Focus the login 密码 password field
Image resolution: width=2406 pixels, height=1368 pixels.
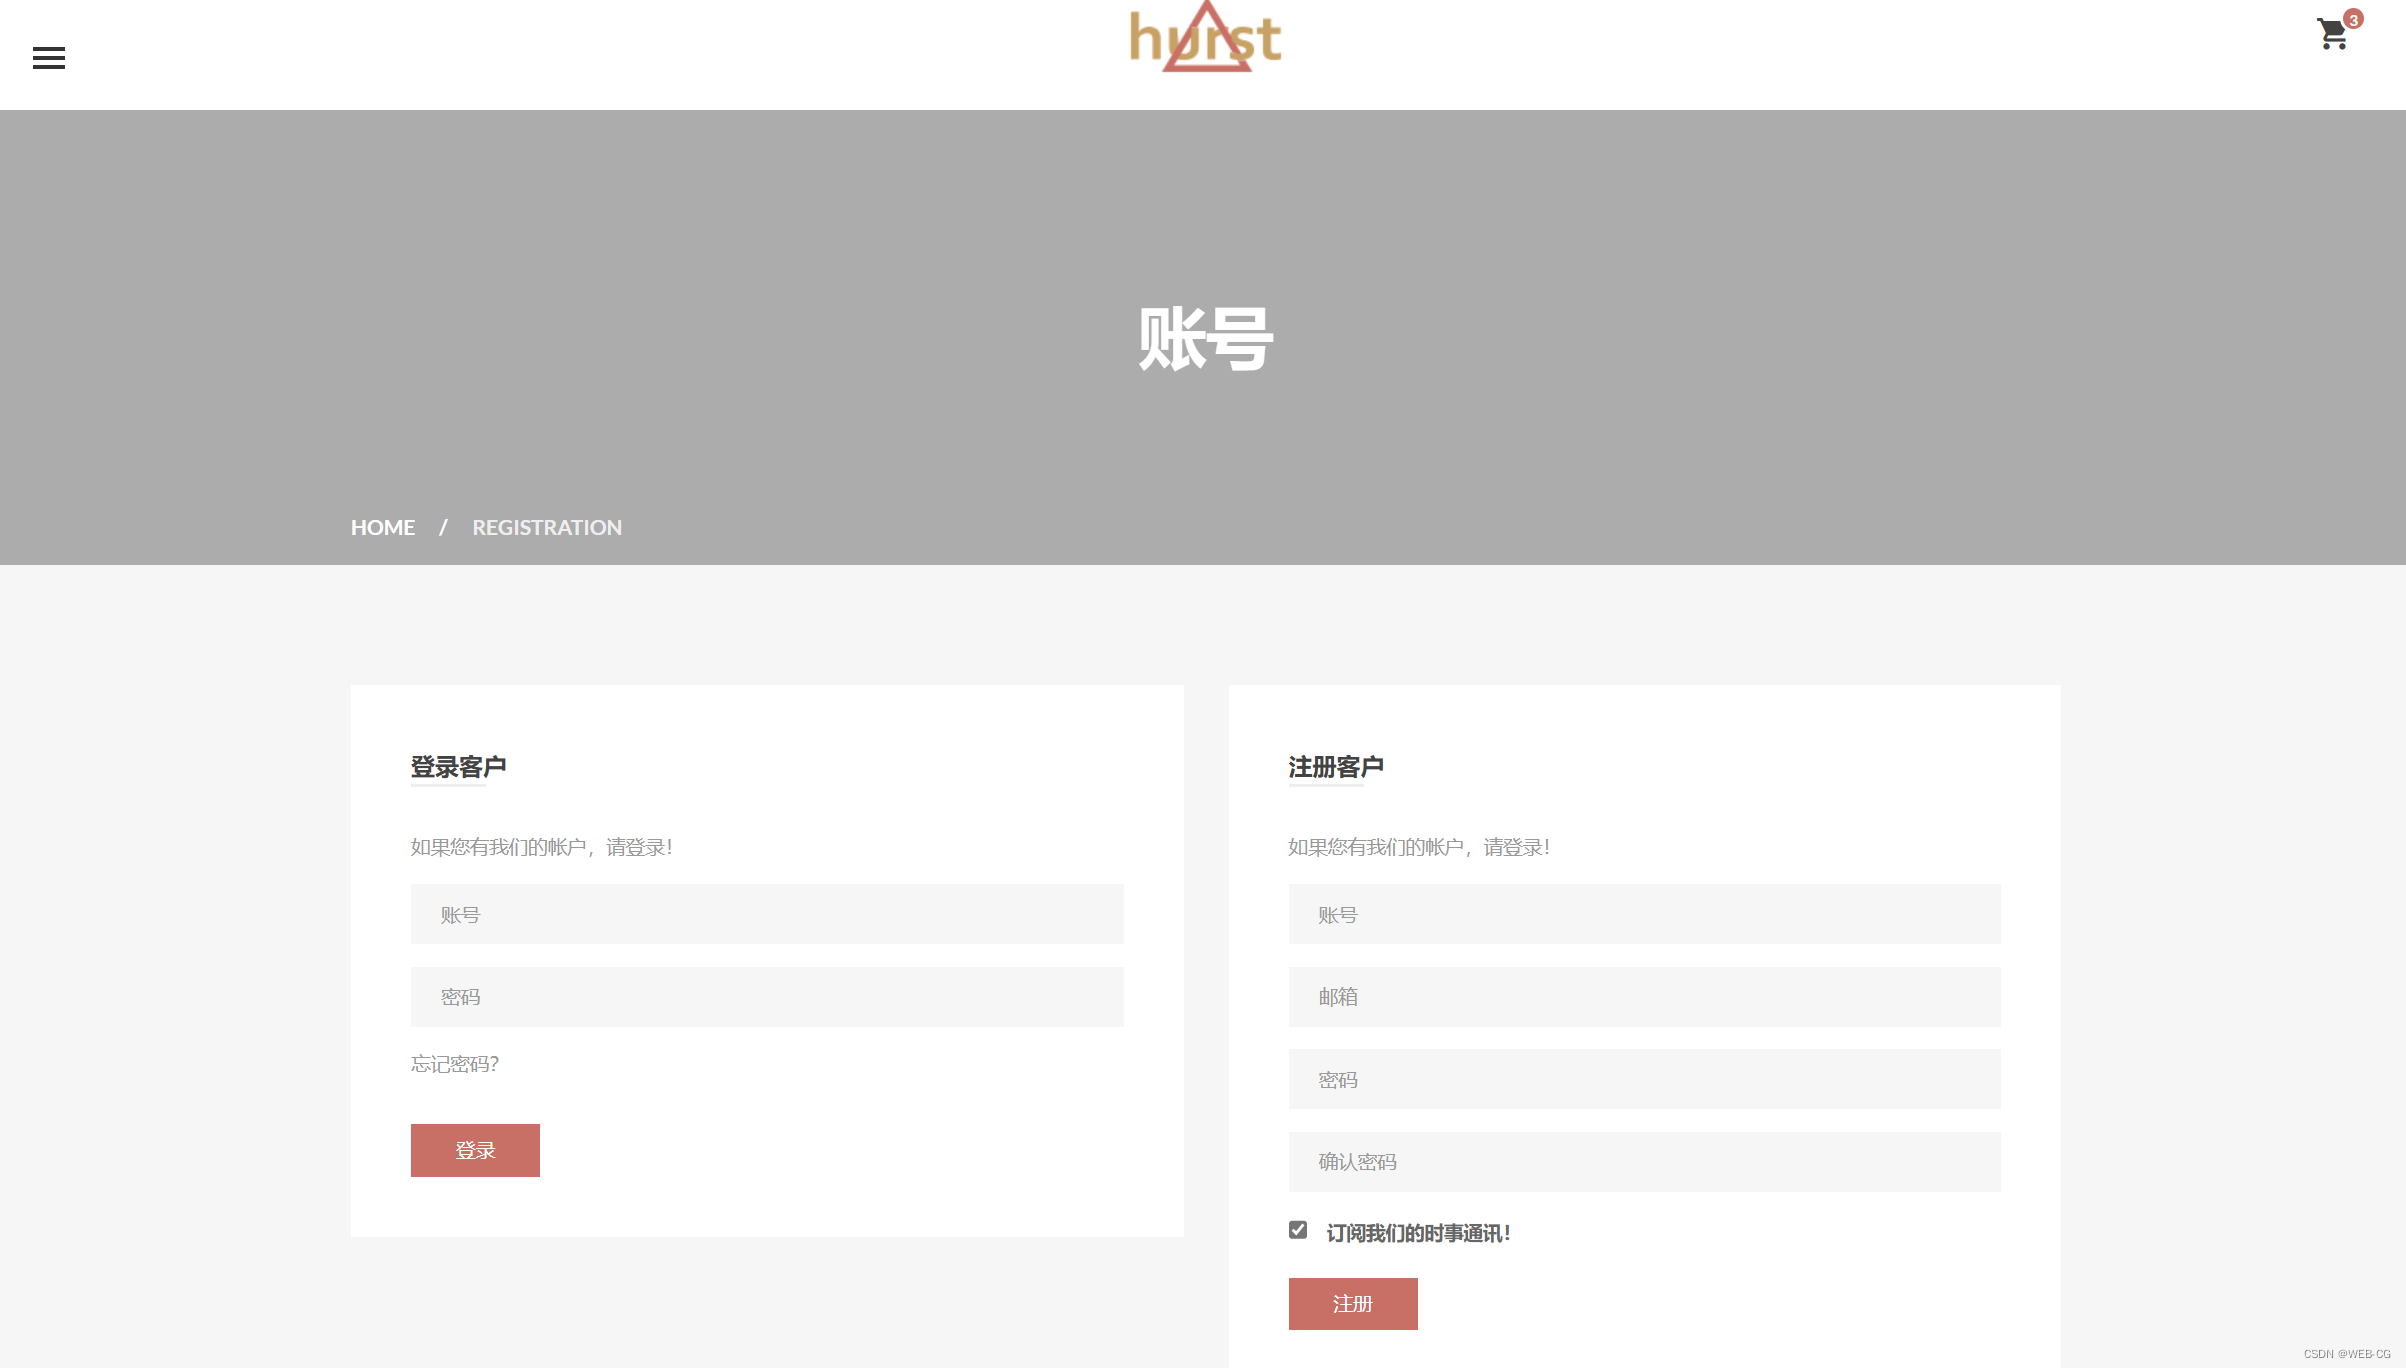[x=766, y=997]
